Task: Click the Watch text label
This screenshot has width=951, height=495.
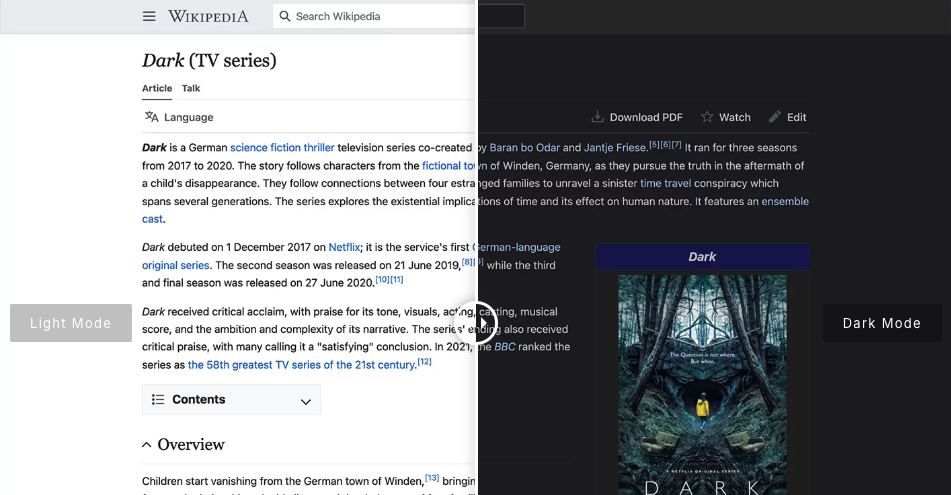Action: click(x=734, y=117)
